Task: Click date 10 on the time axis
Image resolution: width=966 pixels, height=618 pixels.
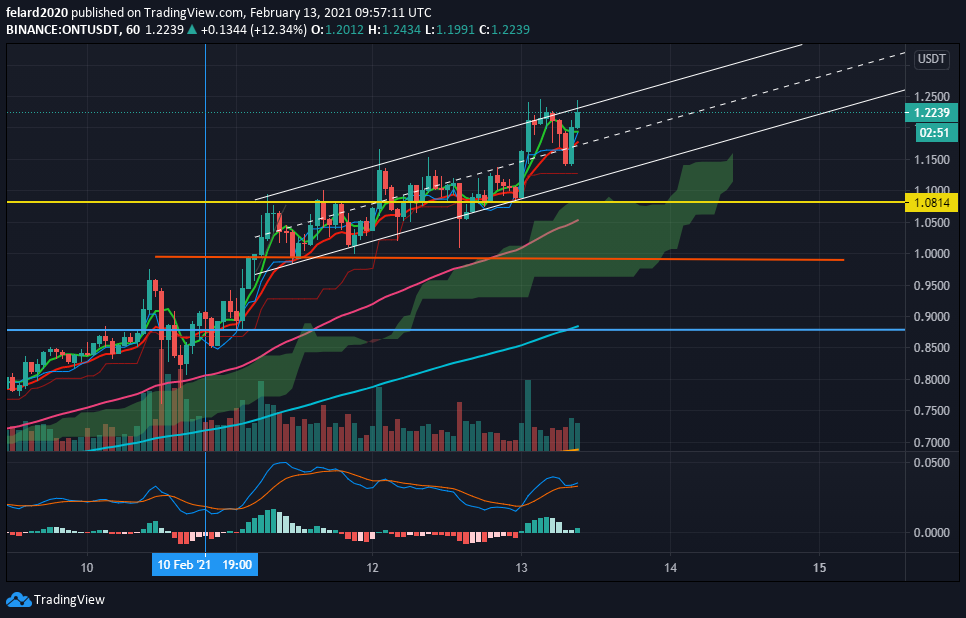Action: [87, 567]
